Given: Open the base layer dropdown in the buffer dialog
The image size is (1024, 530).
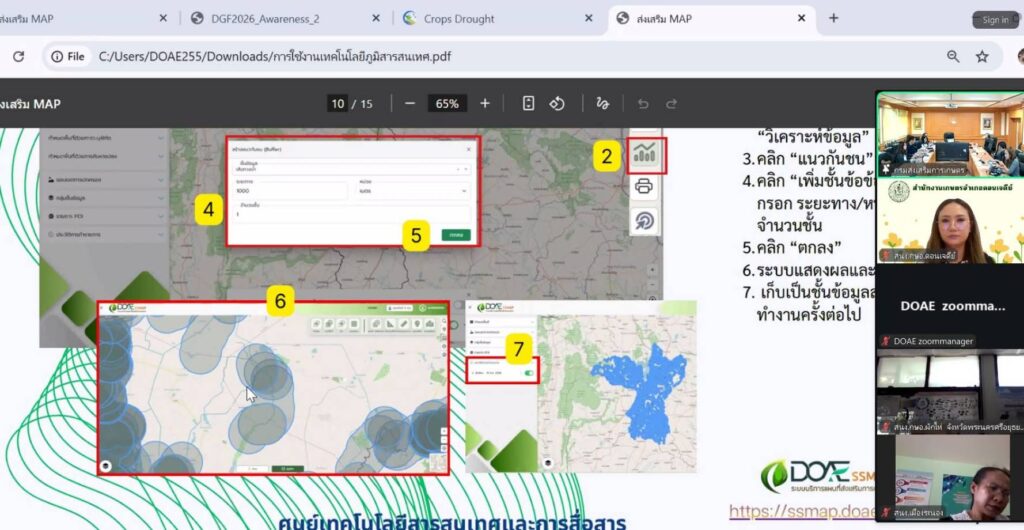Looking at the screenshot, I should [350, 168].
